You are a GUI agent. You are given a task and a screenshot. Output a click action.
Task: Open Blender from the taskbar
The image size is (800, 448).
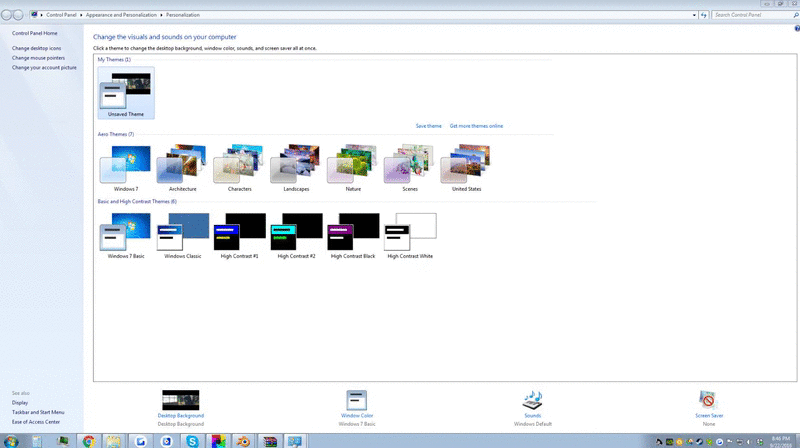coord(244,441)
